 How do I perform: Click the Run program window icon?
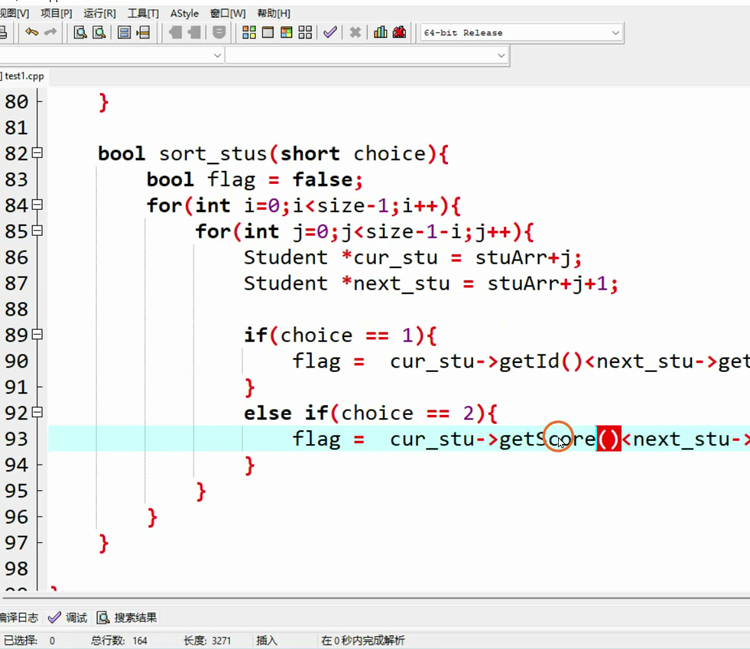268,33
